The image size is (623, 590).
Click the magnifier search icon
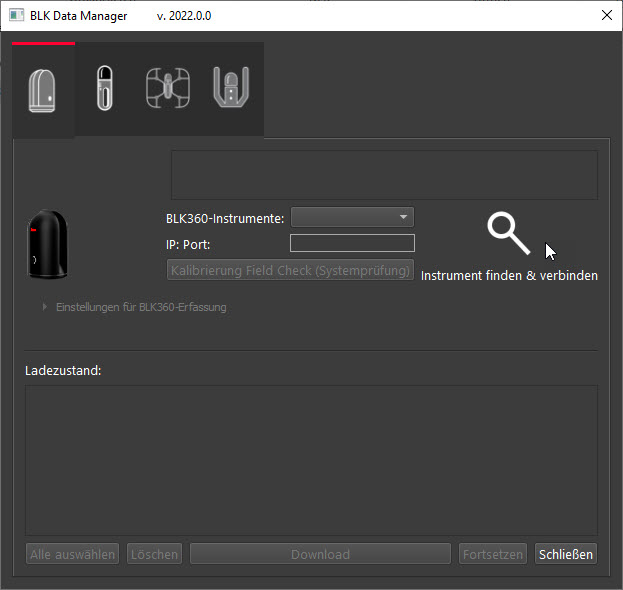509,233
